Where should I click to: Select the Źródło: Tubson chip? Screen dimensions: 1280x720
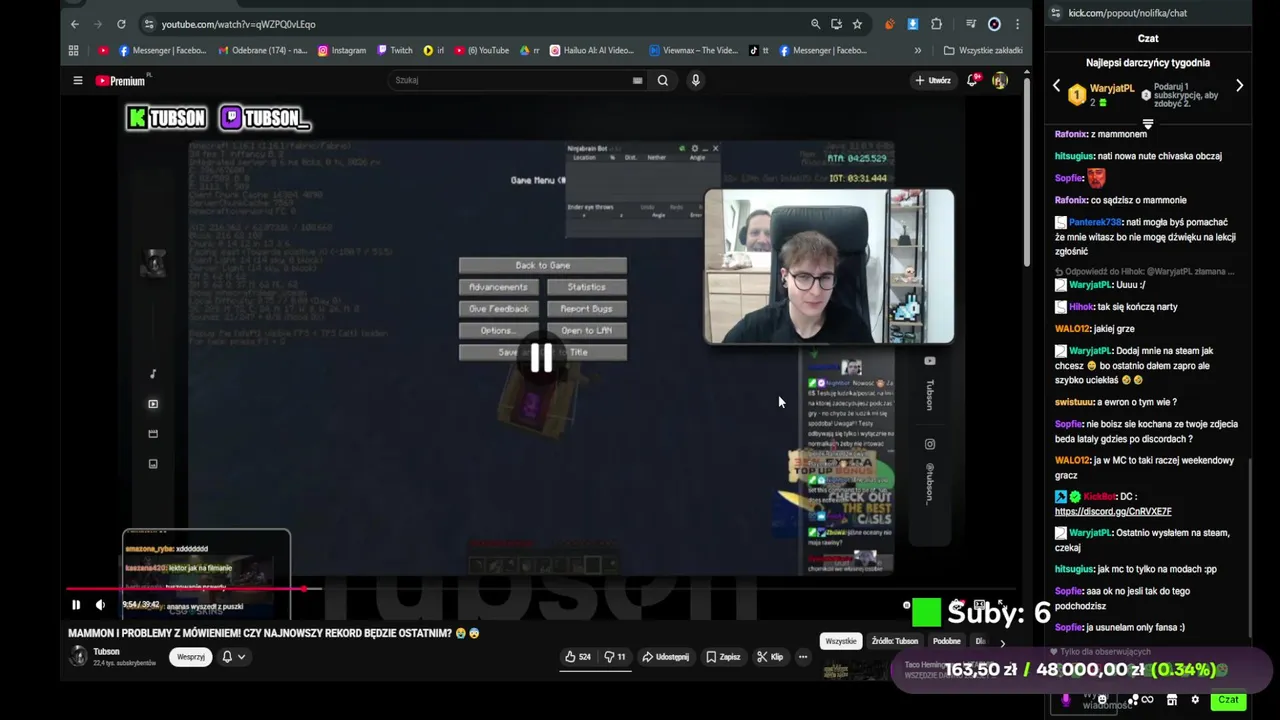tap(895, 641)
